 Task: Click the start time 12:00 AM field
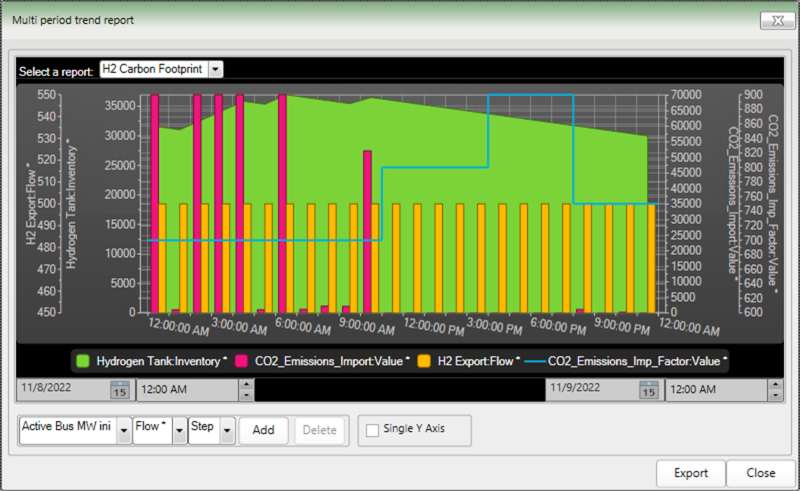pos(188,390)
